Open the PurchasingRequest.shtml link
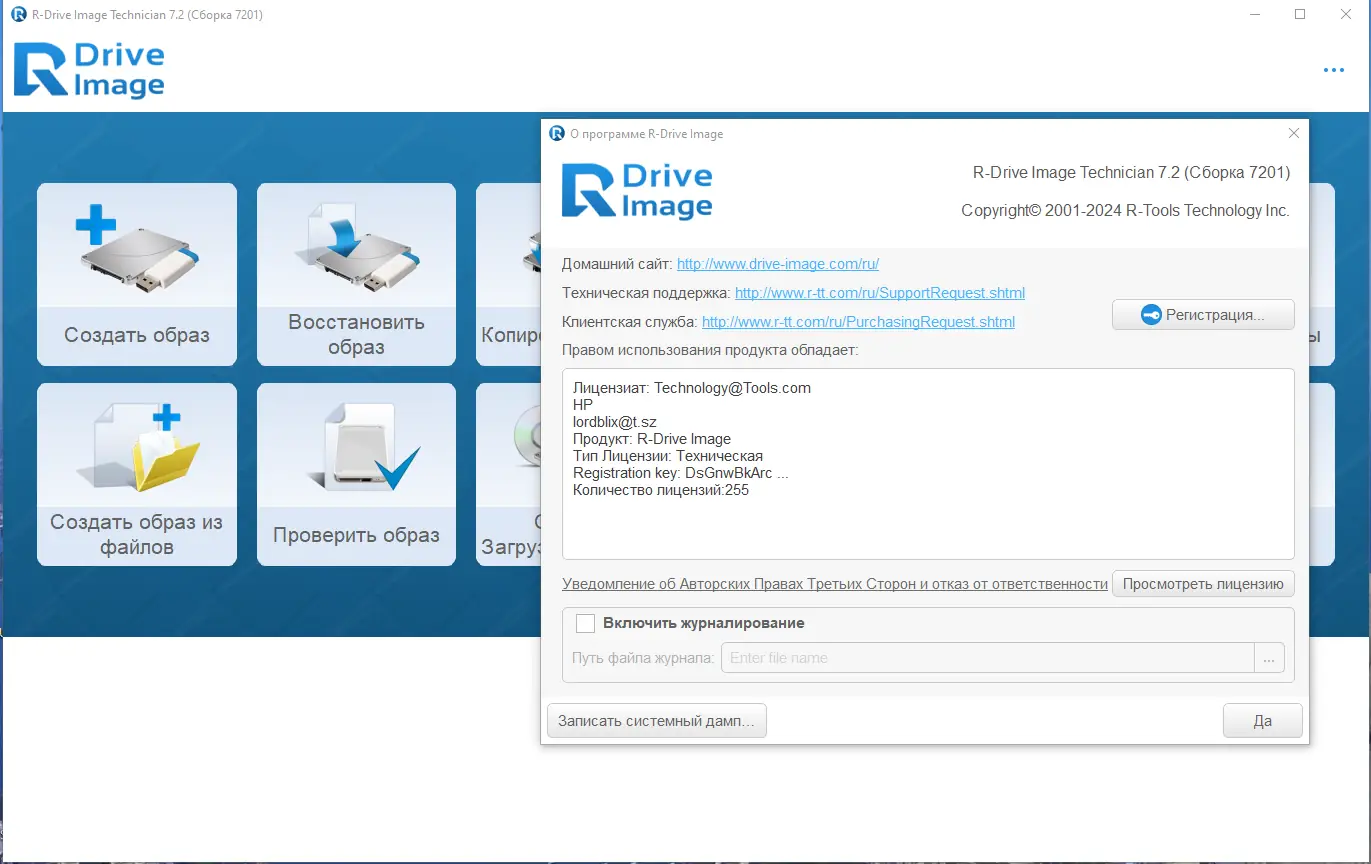The image size is (1371, 864). coord(858,322)
